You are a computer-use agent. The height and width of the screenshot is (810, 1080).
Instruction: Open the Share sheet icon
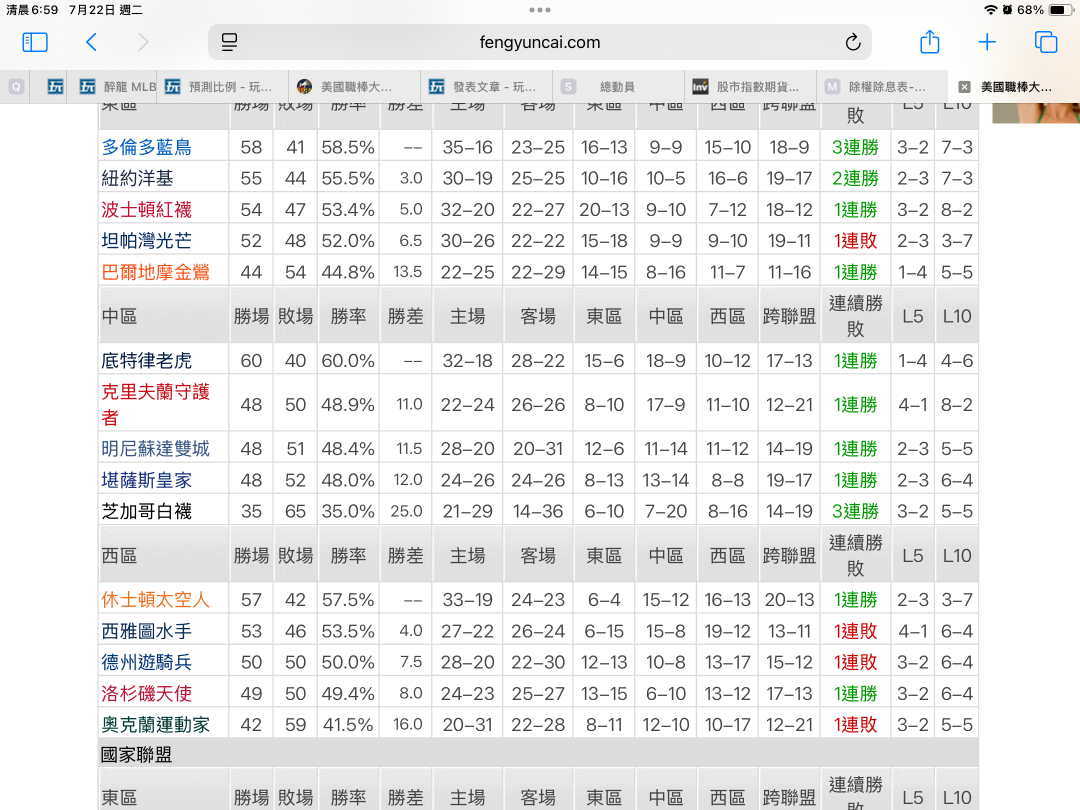[930, 41]
